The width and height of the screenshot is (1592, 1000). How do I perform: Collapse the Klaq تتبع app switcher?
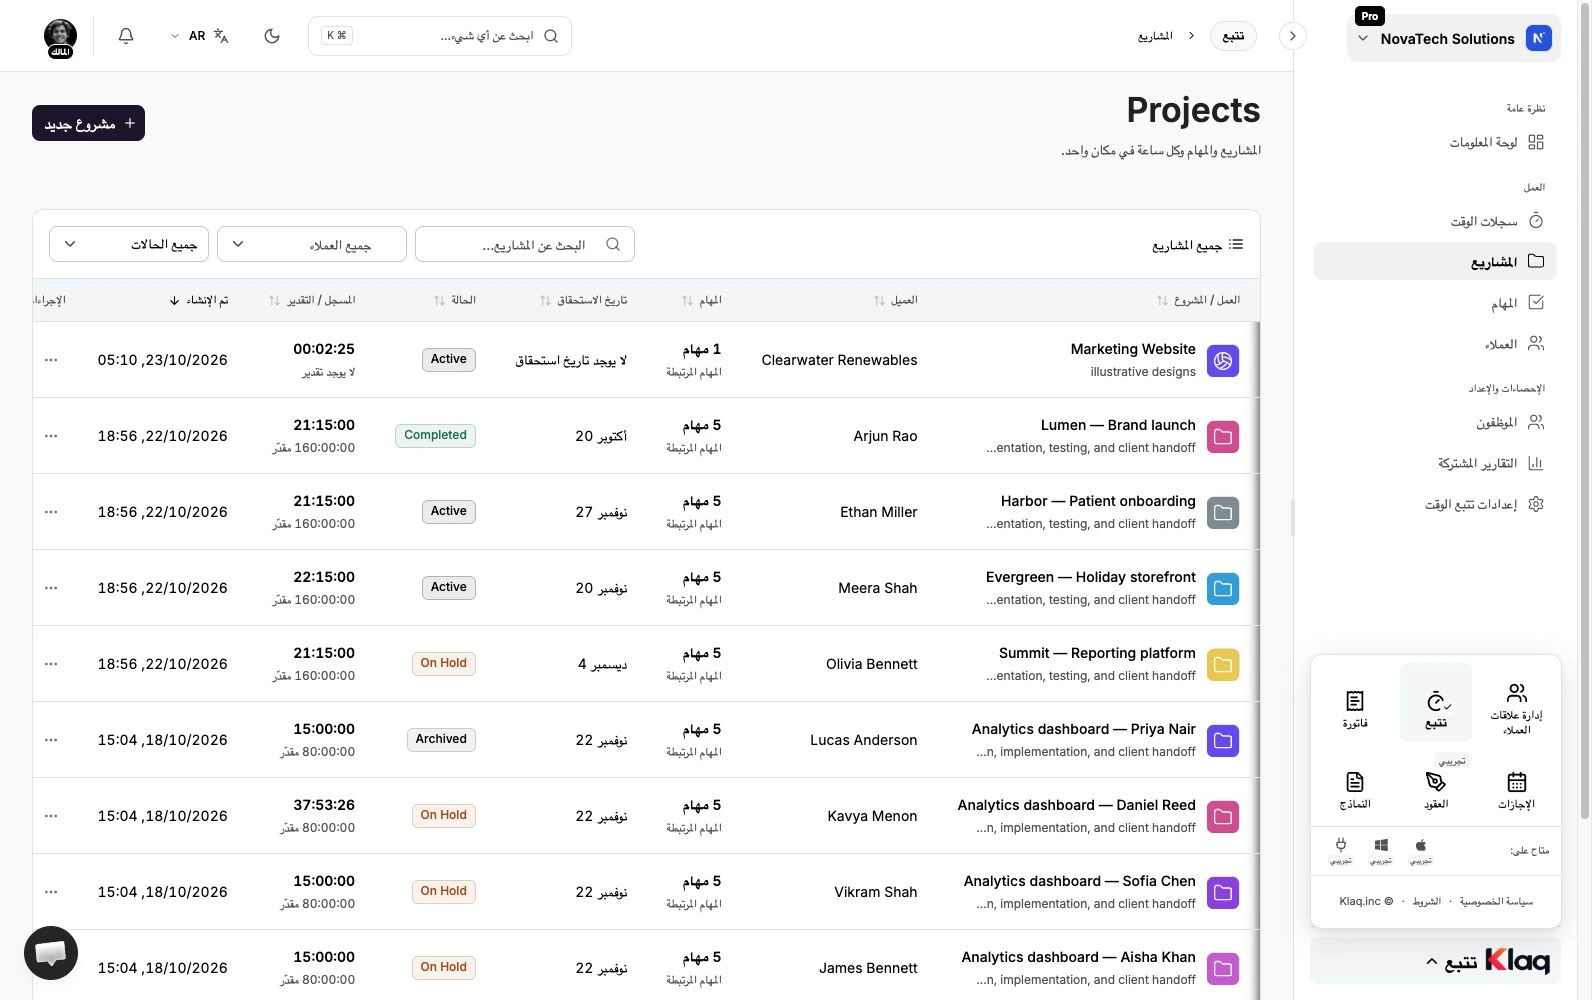(1436, 961)
